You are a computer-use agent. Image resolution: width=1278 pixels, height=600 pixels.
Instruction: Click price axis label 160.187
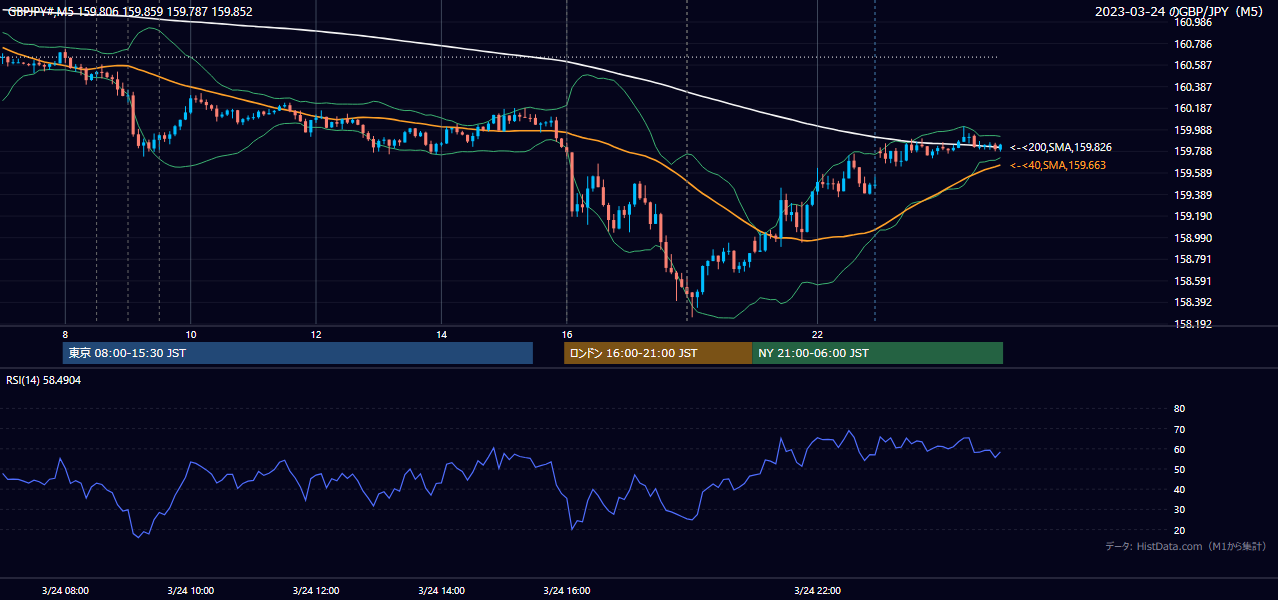click(x=1192, y=108)
